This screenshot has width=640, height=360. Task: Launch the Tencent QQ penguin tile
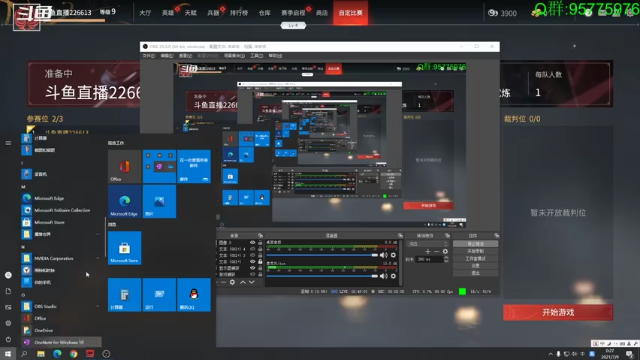point(194,295)
